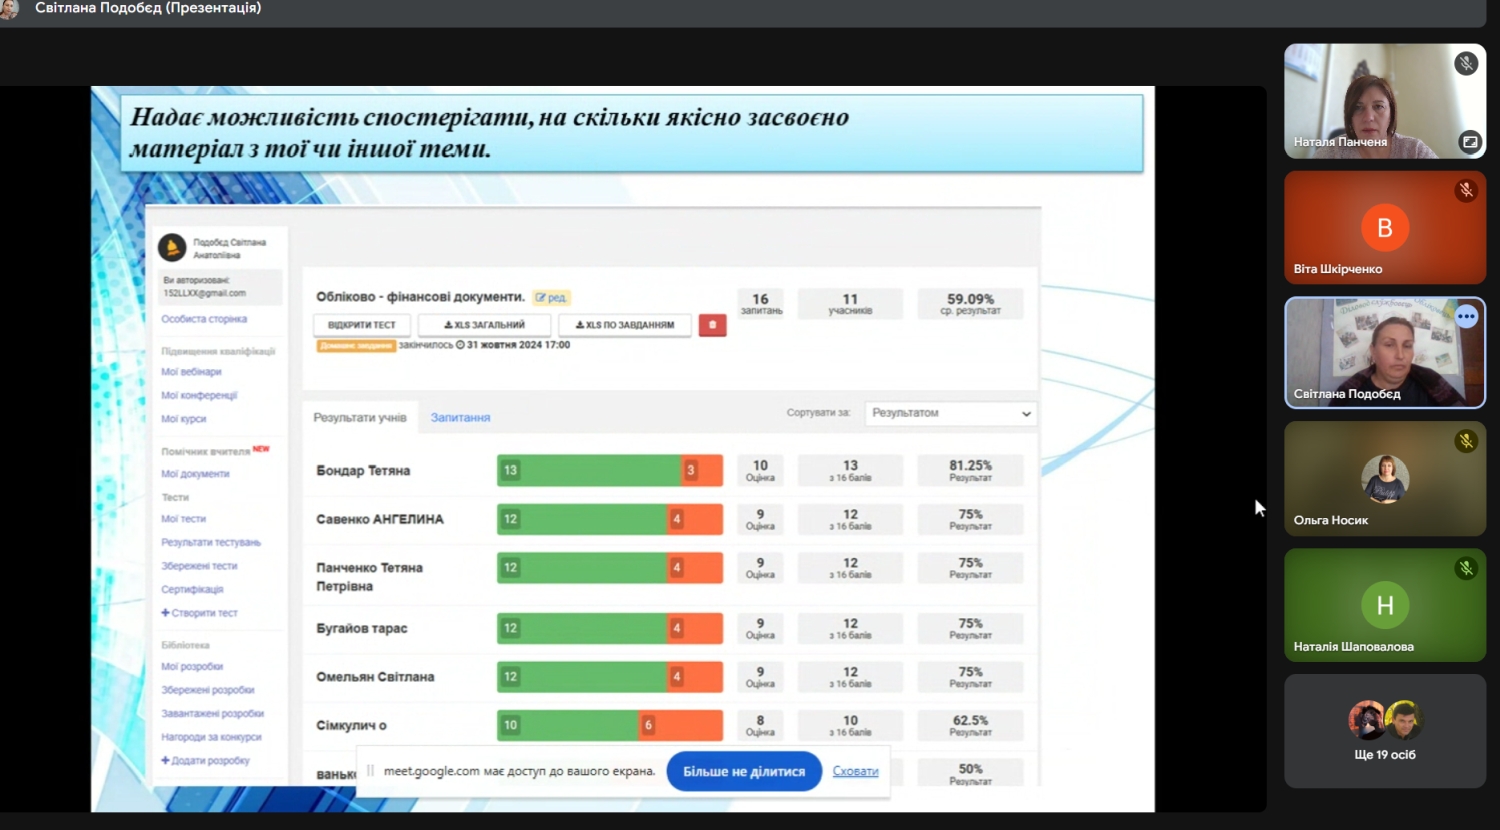Click the muted microphone icon on Наталя Панченя tile
Image resolution: width=1500 pixels, height=830 pixels.
click(x=1466, y=63)
